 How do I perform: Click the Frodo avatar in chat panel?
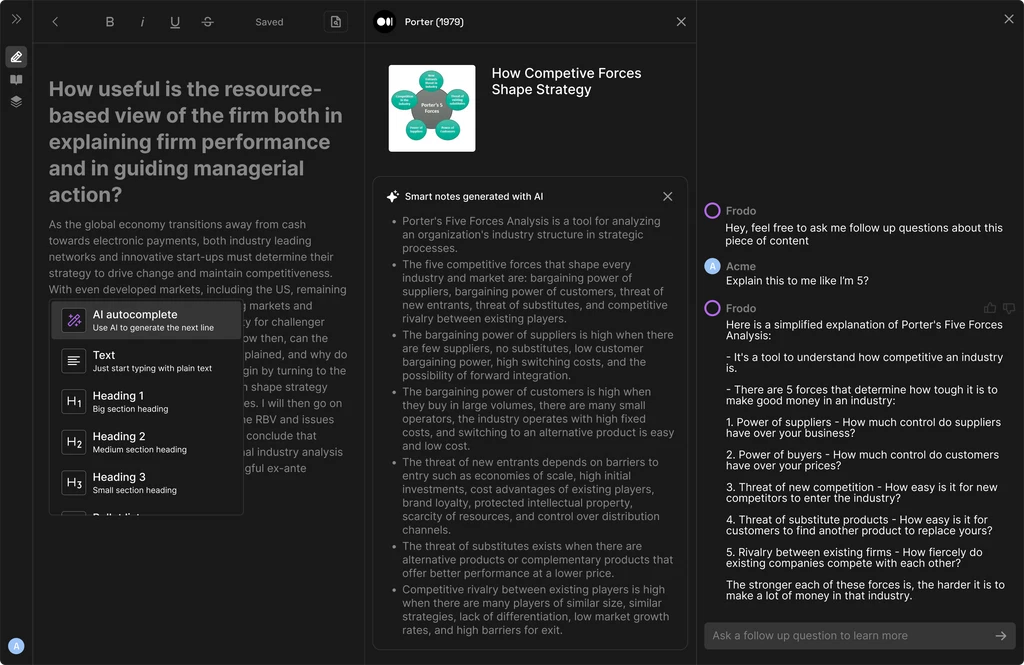tap(712, 210)
